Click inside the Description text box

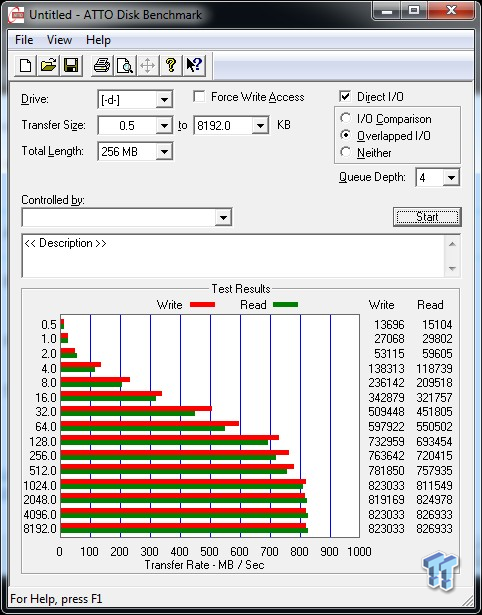233,256
